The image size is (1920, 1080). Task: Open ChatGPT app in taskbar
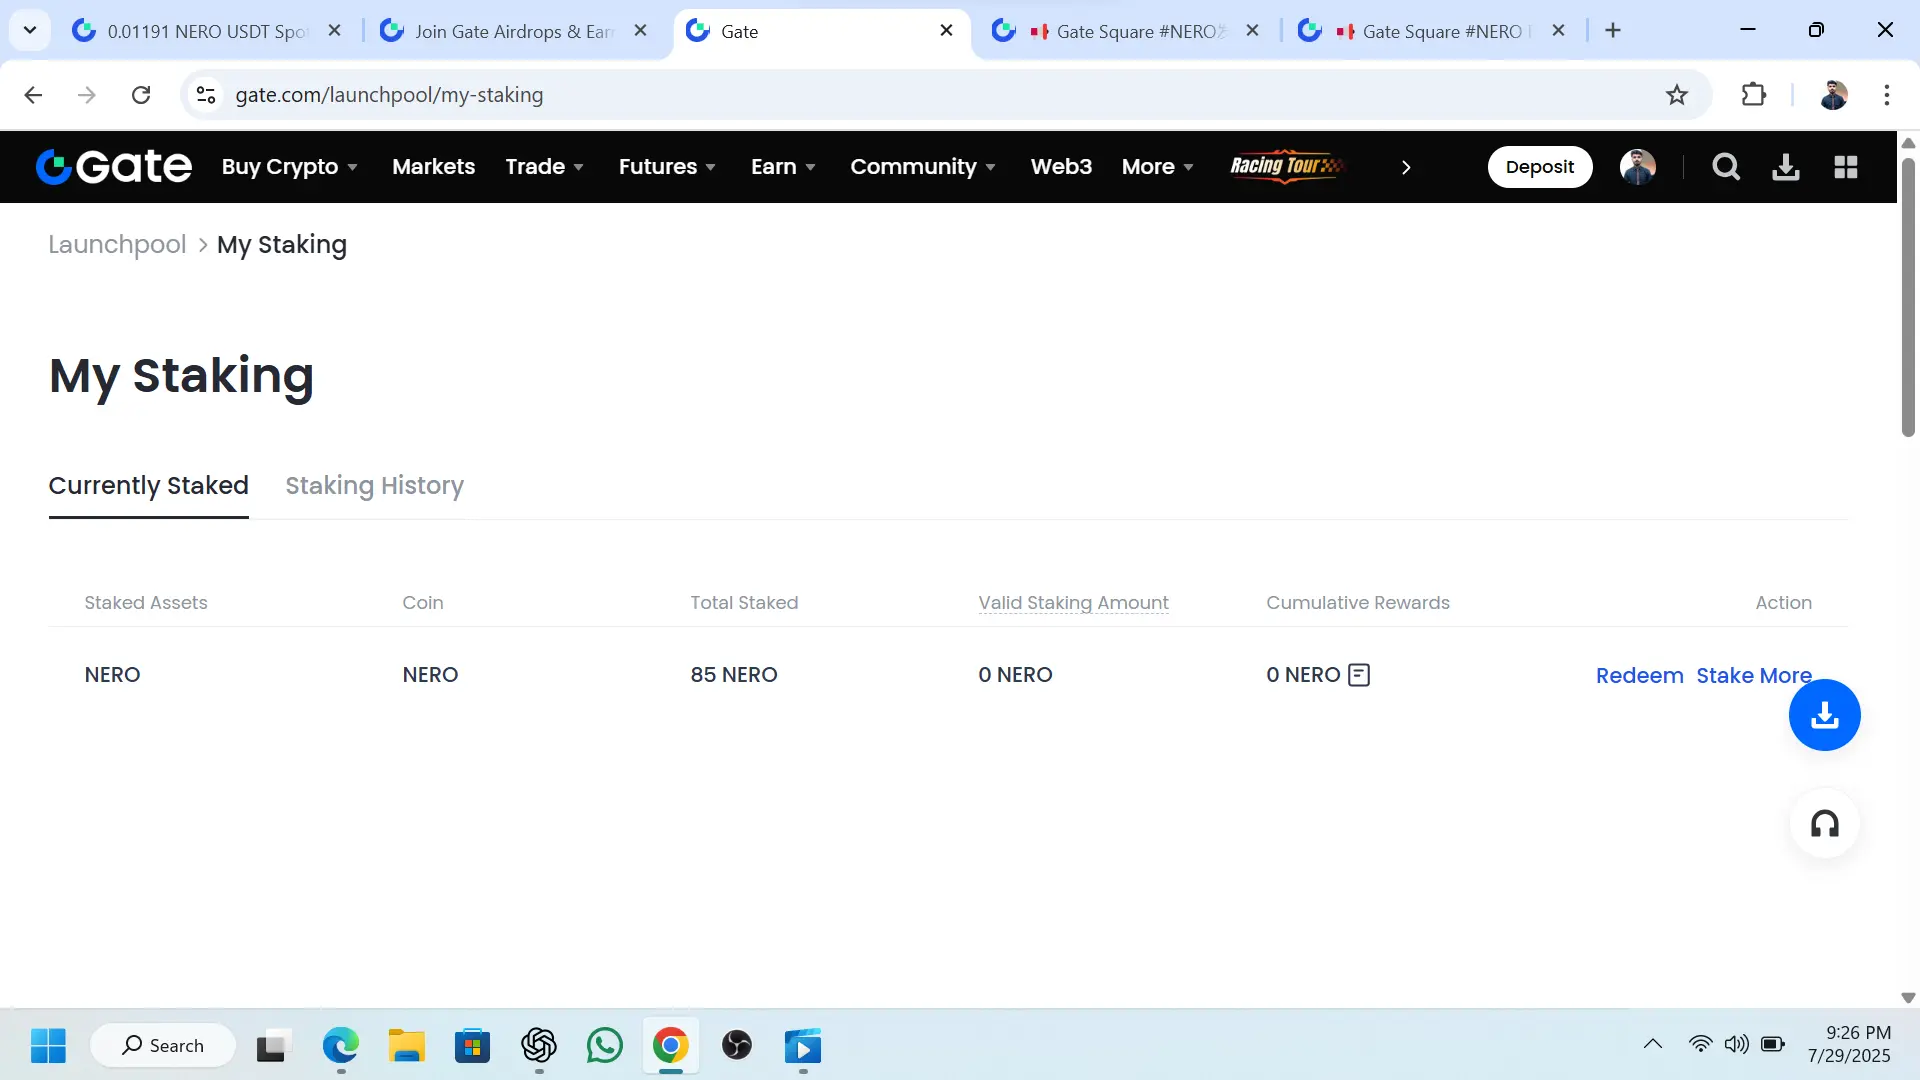pos(539,1046)
